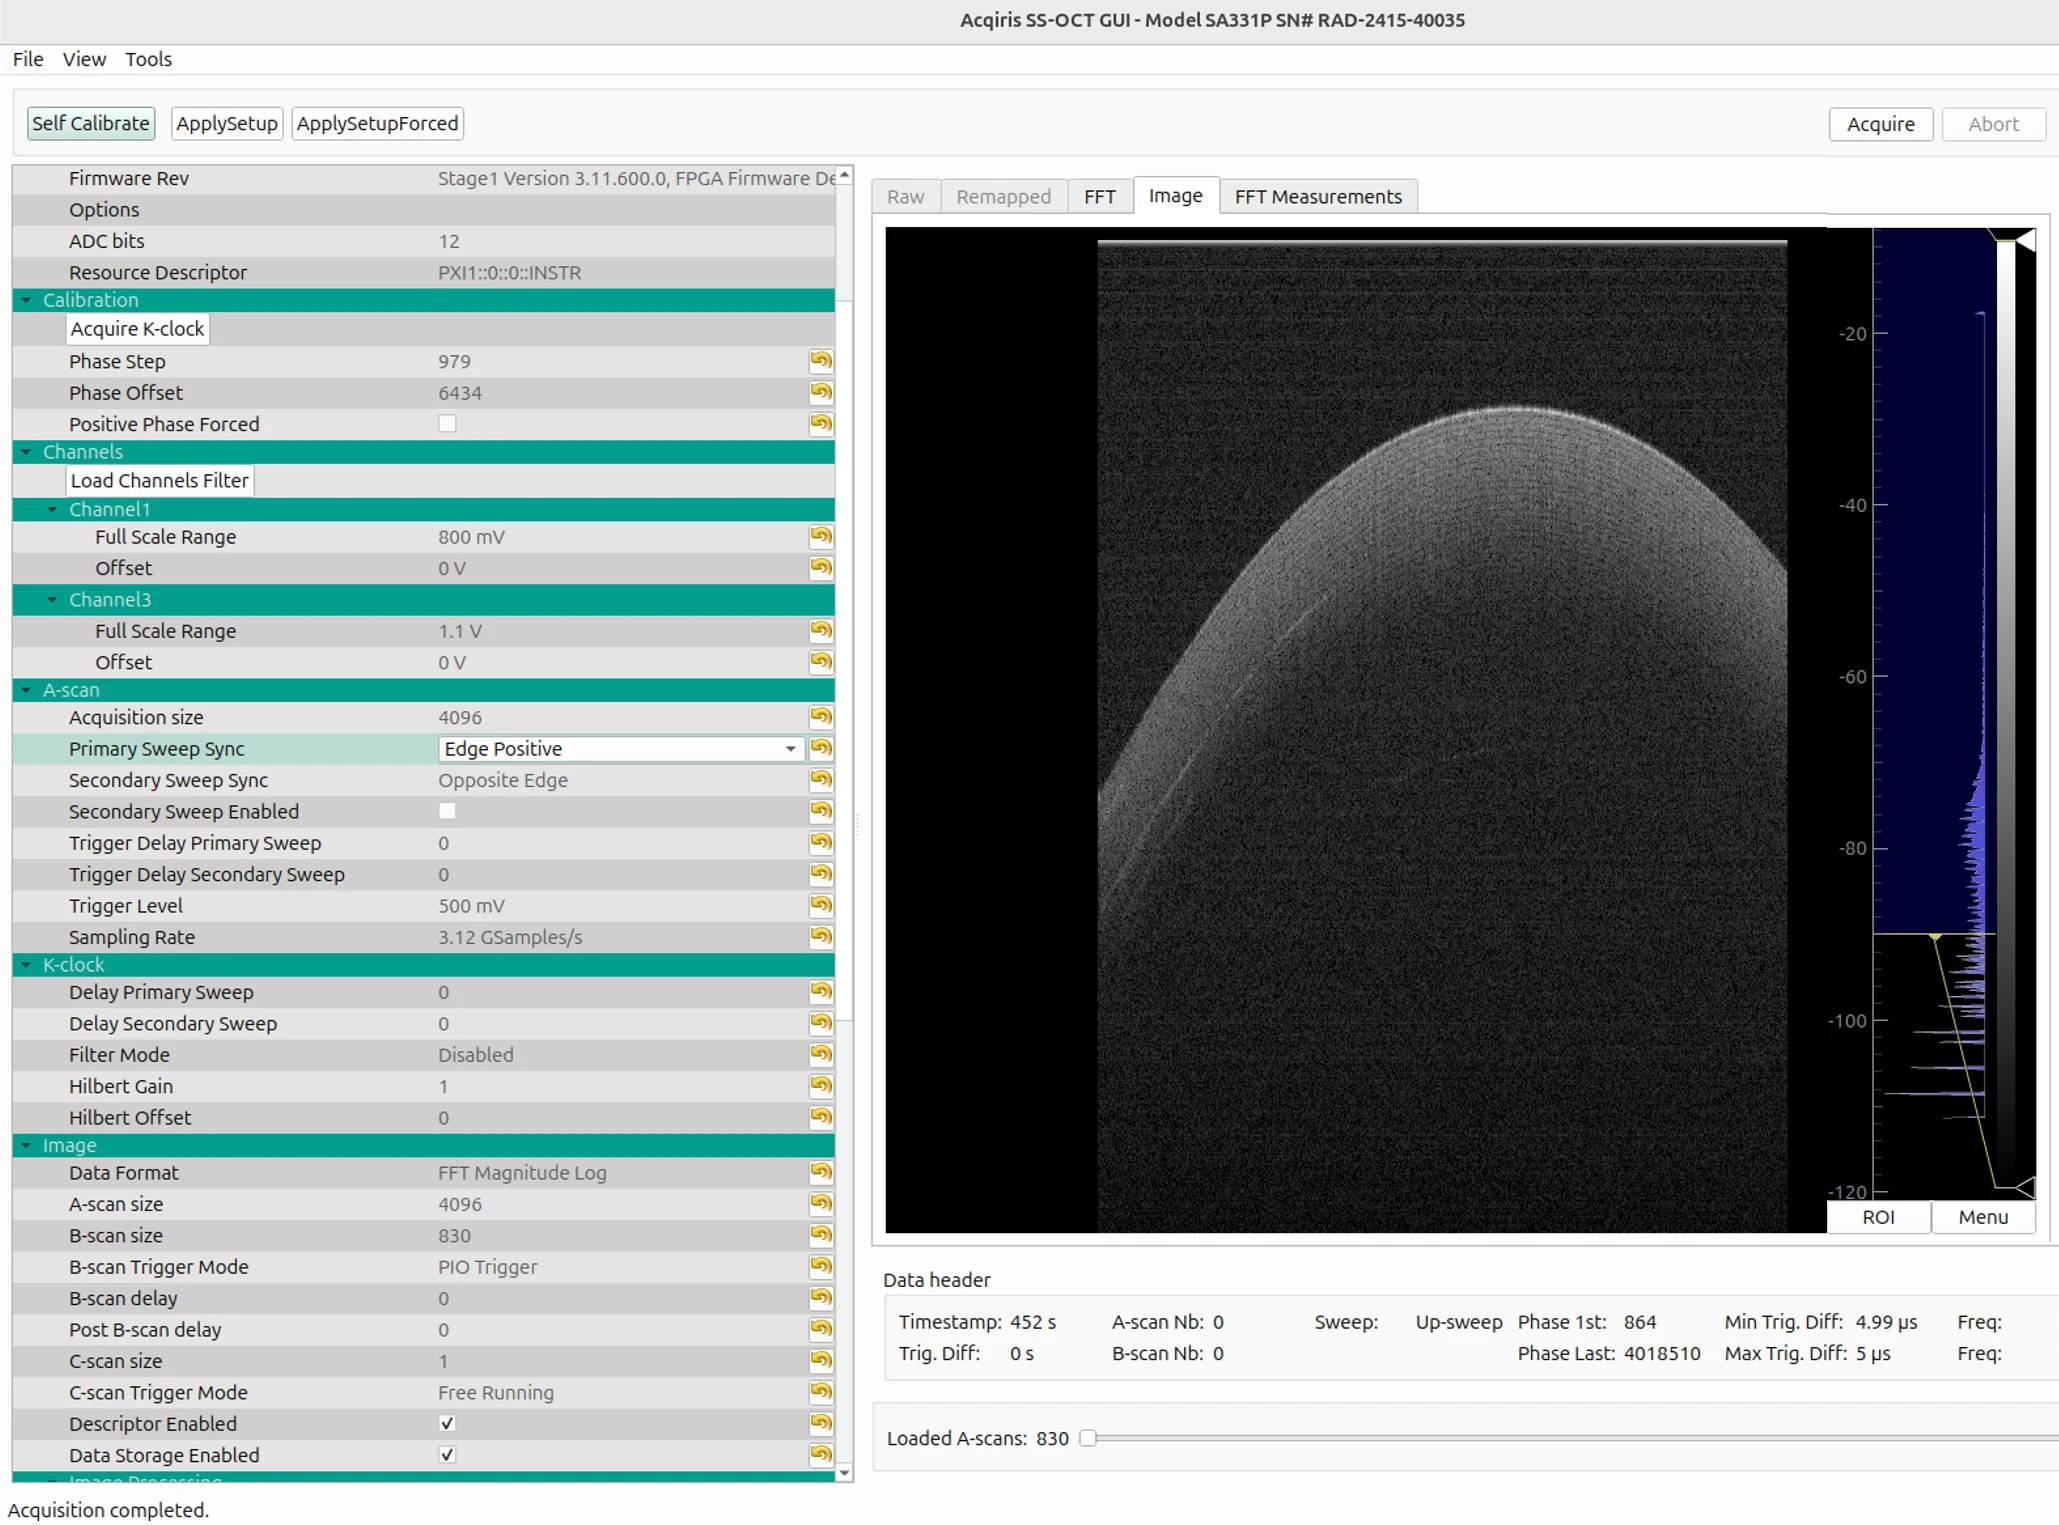Reset the Trigger Level value using its icon
The width and height of the screenshot is (2059, 1525).
820,905
